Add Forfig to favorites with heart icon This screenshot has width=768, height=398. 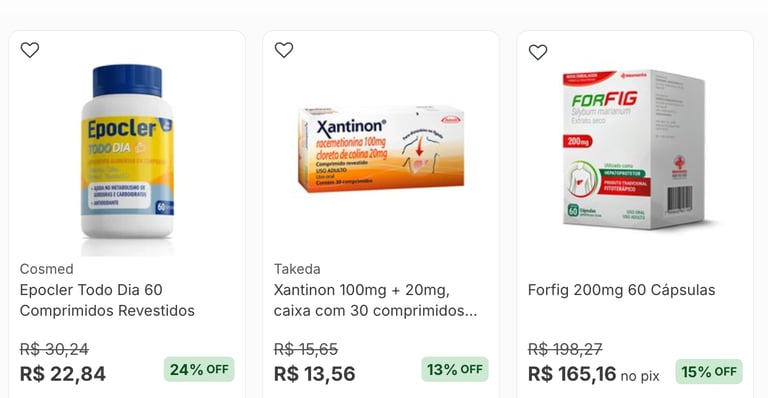click(538, 52)
